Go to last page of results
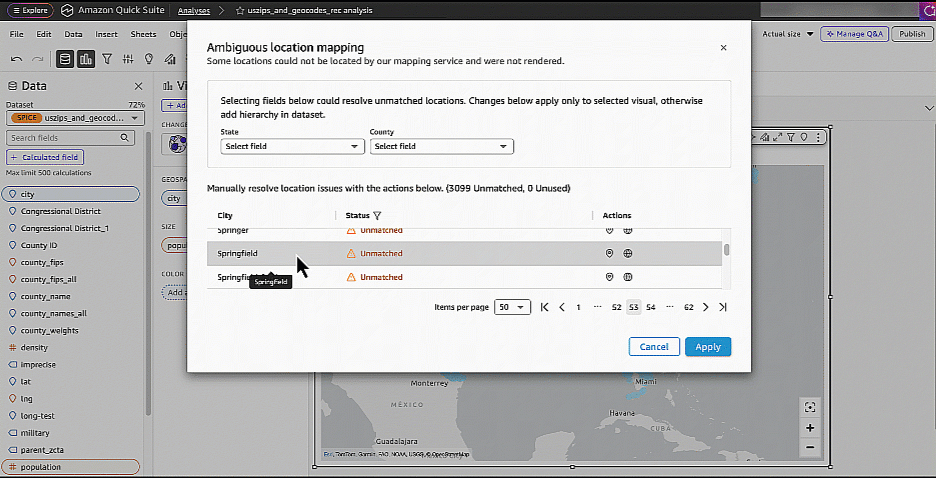This screenshot has height=478, width=936. (x=723, y=307)
